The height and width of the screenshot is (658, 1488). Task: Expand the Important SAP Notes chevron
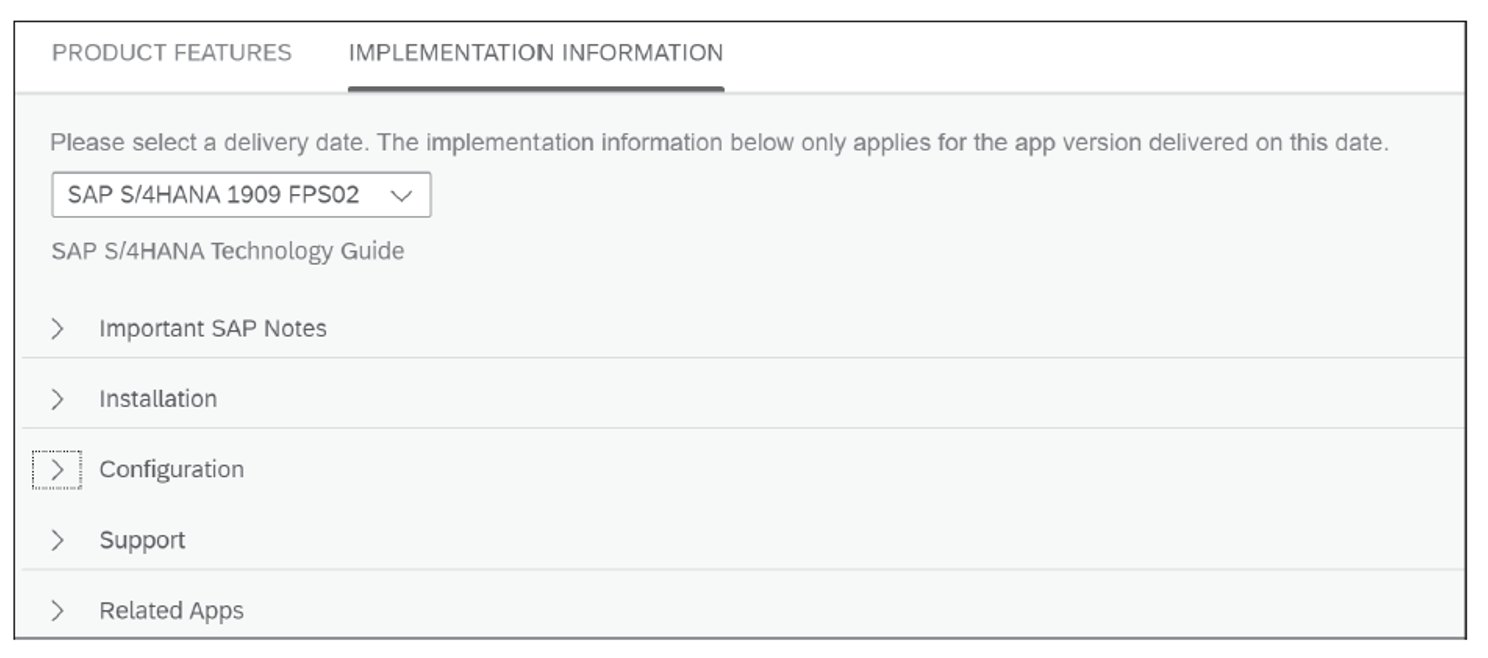click(x=57, y=328)
